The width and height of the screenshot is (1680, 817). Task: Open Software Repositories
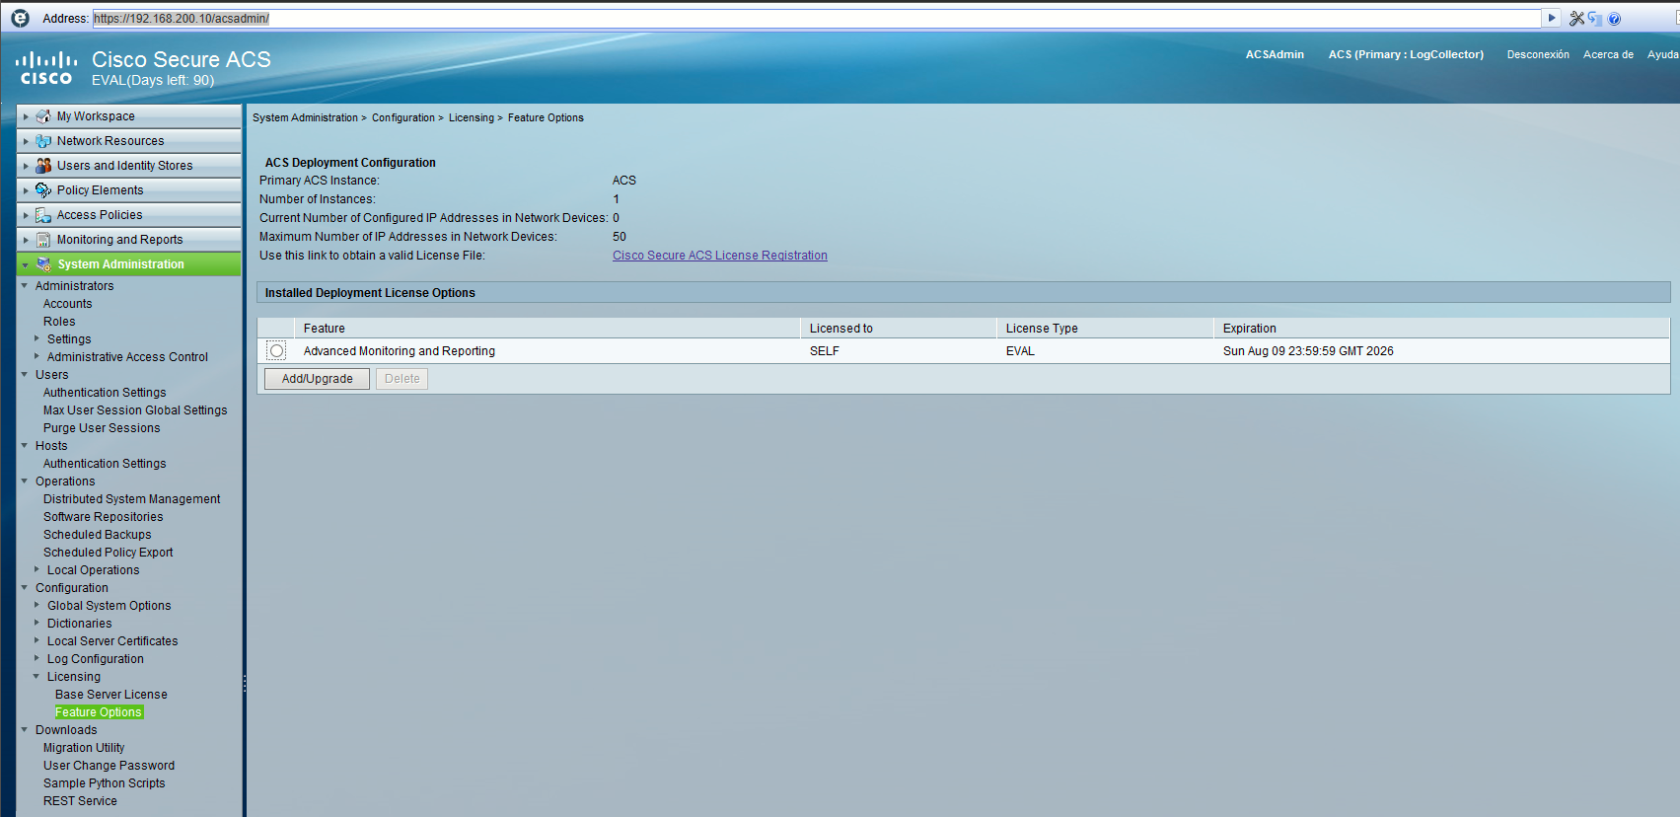(x=103, y=517)
